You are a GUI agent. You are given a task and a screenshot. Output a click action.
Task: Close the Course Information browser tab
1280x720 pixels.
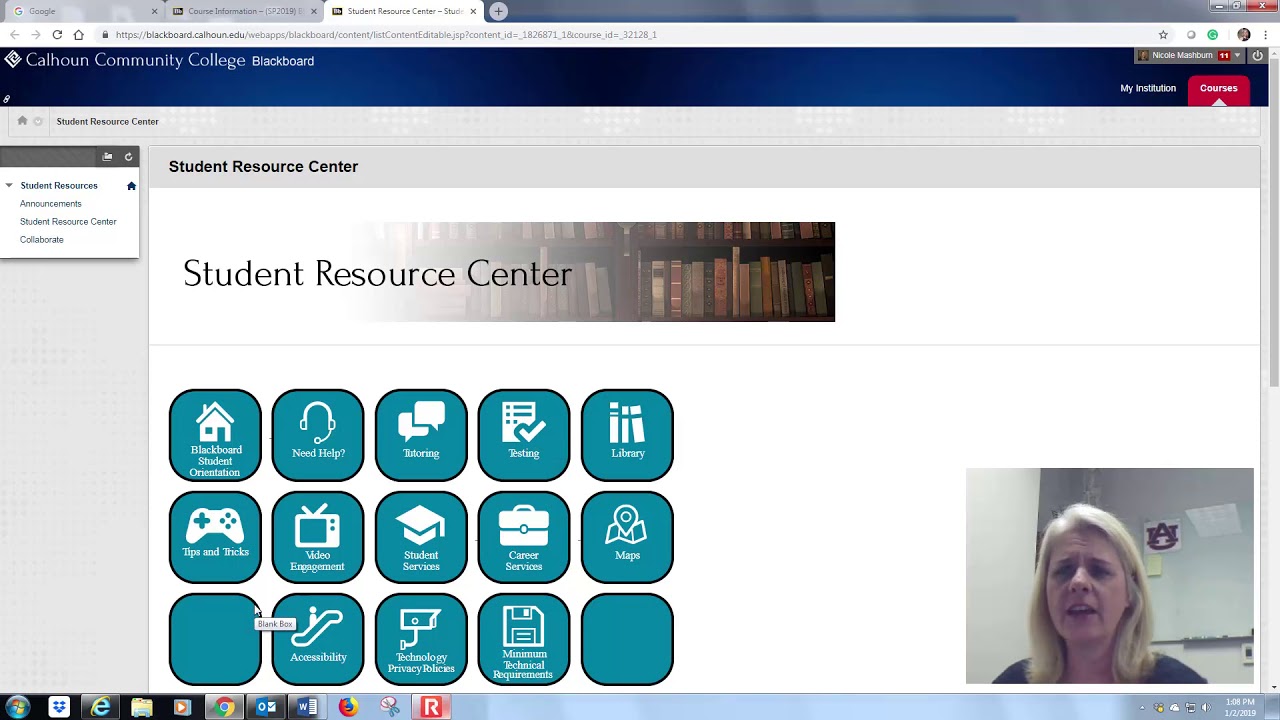pyautogui.click(x=314, y=11)
